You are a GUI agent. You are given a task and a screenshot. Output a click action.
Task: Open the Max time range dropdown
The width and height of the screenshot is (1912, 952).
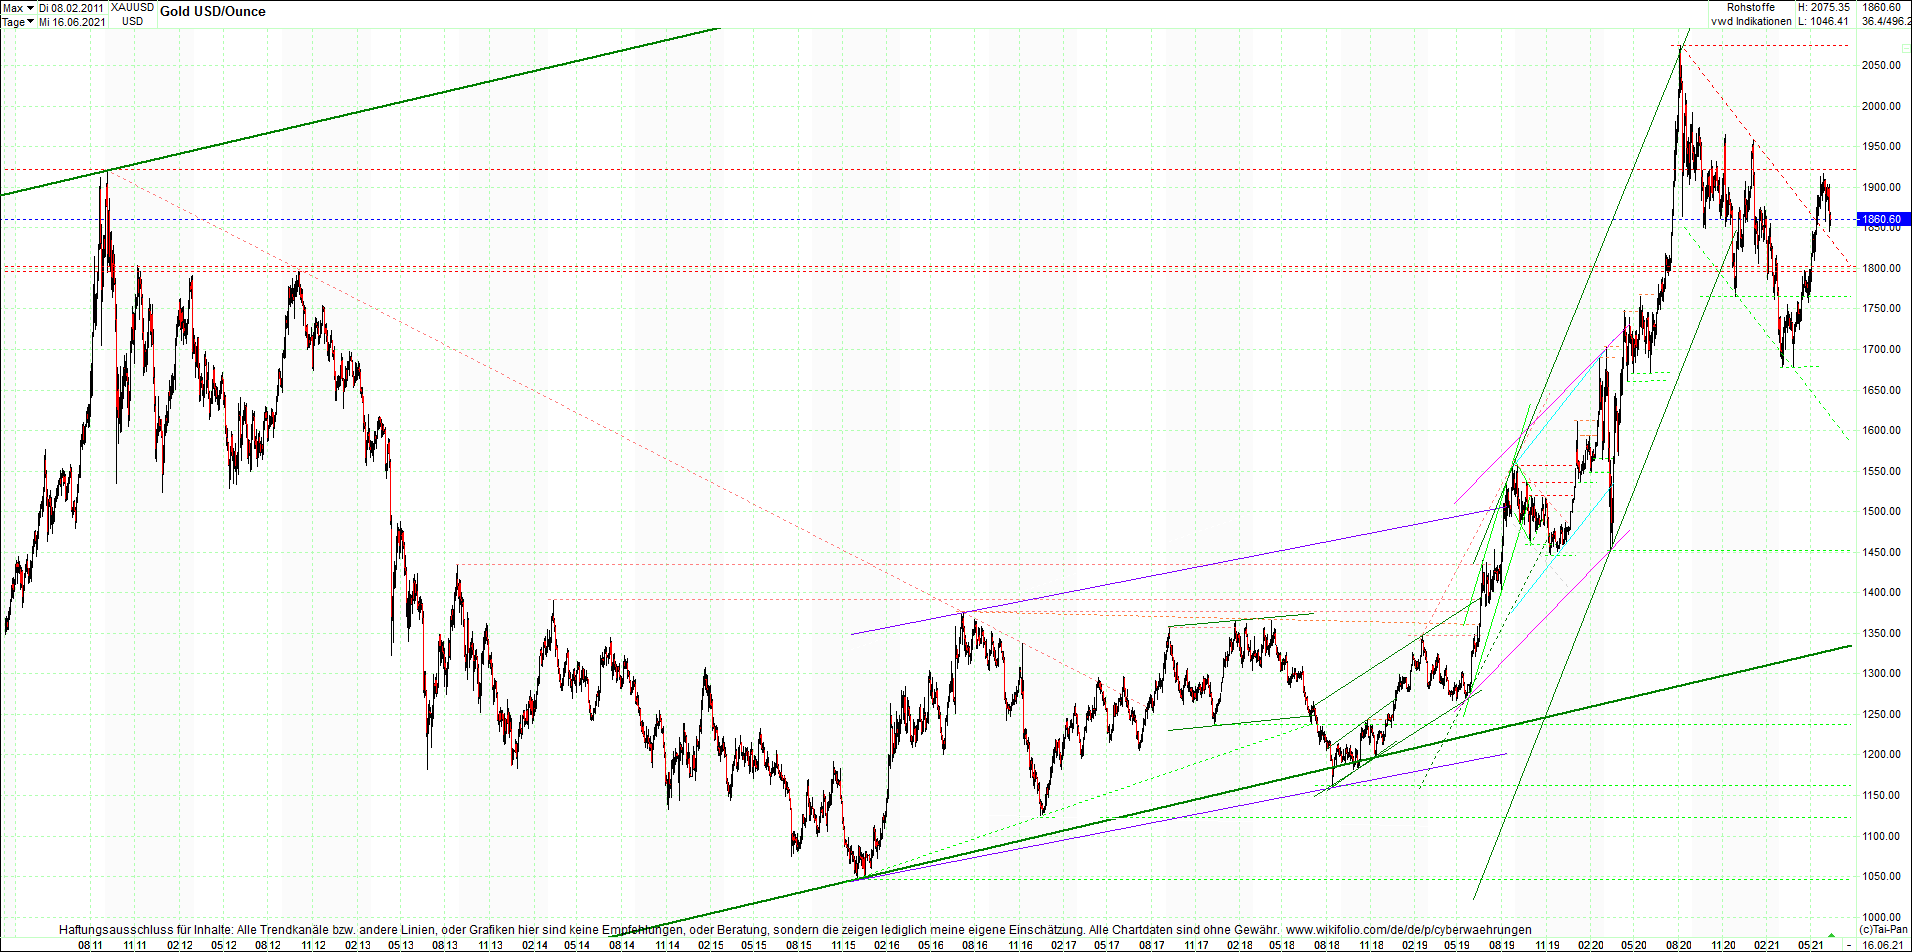pos(19,8)
